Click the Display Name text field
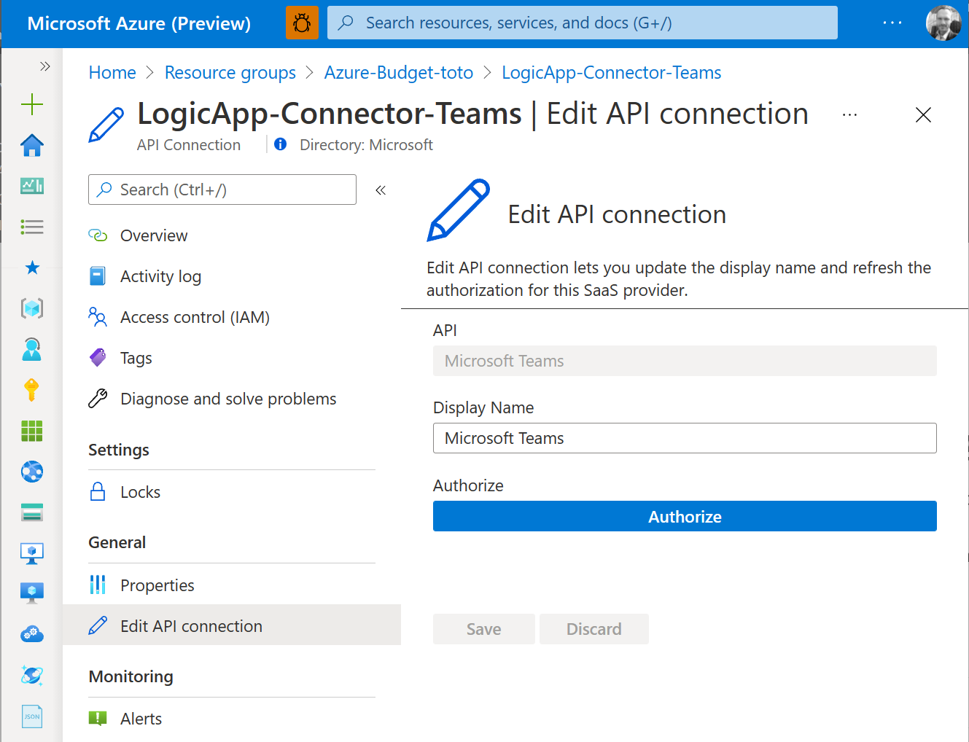This screenshot has height=742, width=969. [685, 438]
